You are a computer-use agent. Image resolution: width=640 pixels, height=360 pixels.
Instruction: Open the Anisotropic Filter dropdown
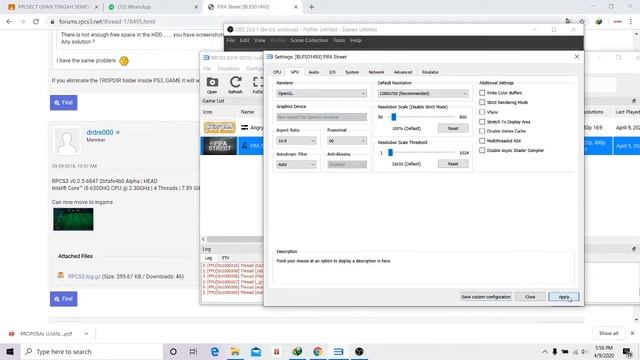296,164
